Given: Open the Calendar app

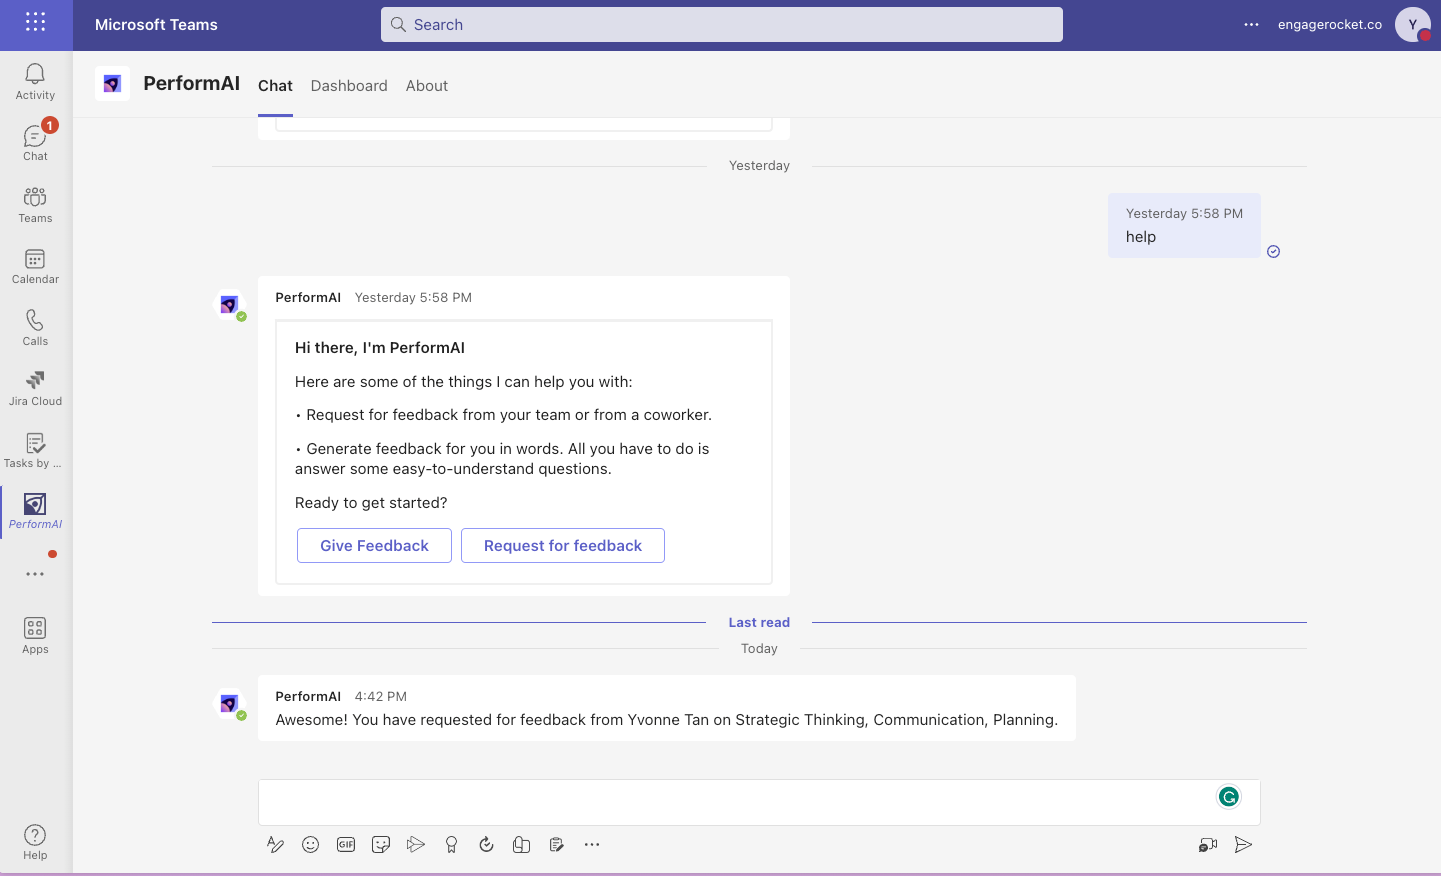Looking at the screenshot, I should [35, 267].
